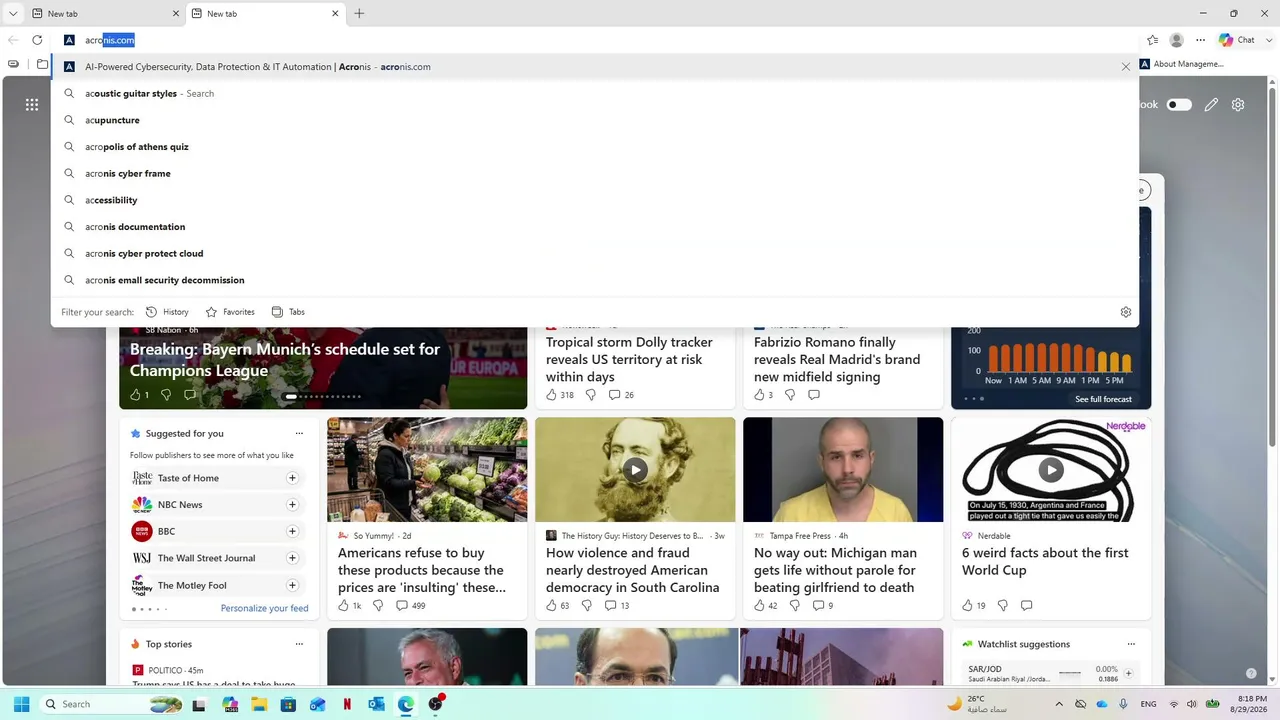The height and width of the screenshot is (720, 1280).
Task: Open File Explorer from the taskbar
Action: [259, 704]
